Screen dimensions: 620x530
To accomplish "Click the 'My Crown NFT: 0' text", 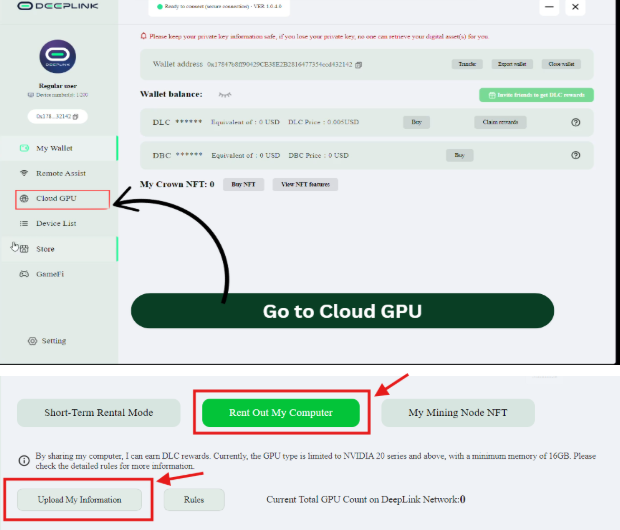I will click(x=177, y=184).
